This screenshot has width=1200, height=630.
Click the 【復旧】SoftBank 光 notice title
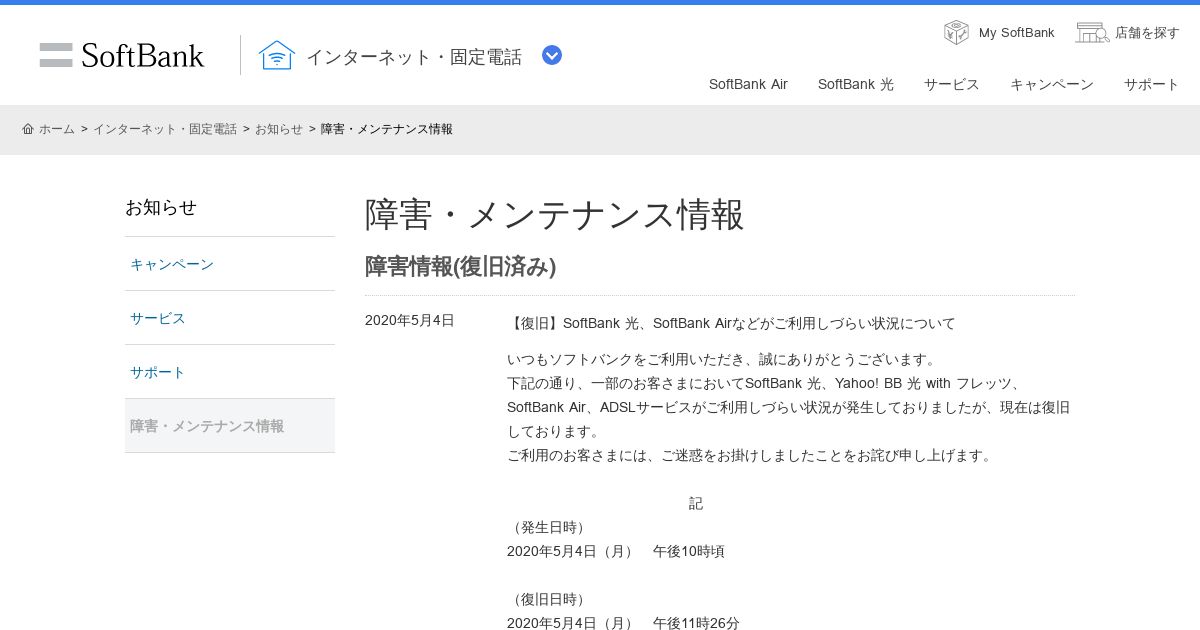(x=731, y=323)
